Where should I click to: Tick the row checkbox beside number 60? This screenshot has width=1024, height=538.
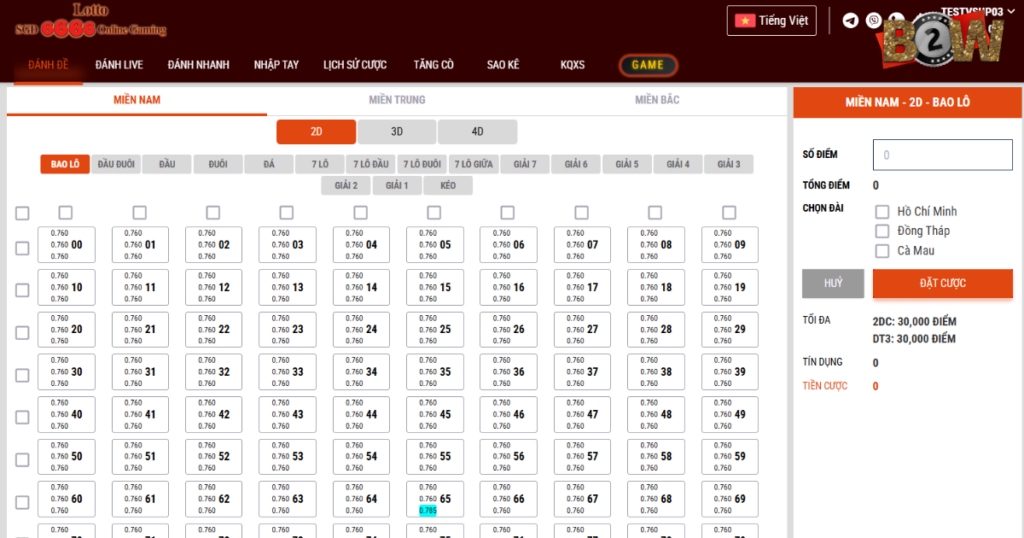click(22, 502)
